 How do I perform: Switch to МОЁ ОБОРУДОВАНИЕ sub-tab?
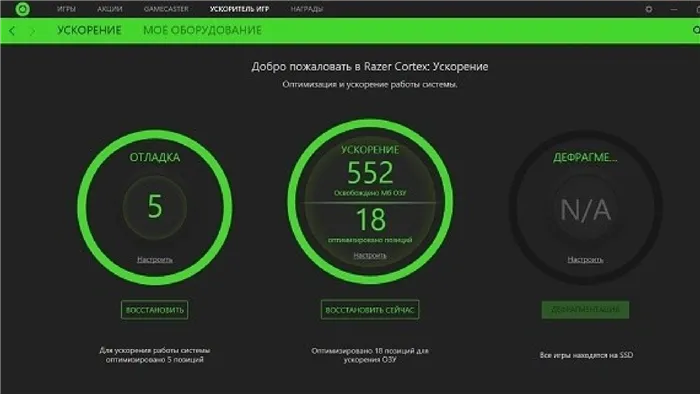202,30
